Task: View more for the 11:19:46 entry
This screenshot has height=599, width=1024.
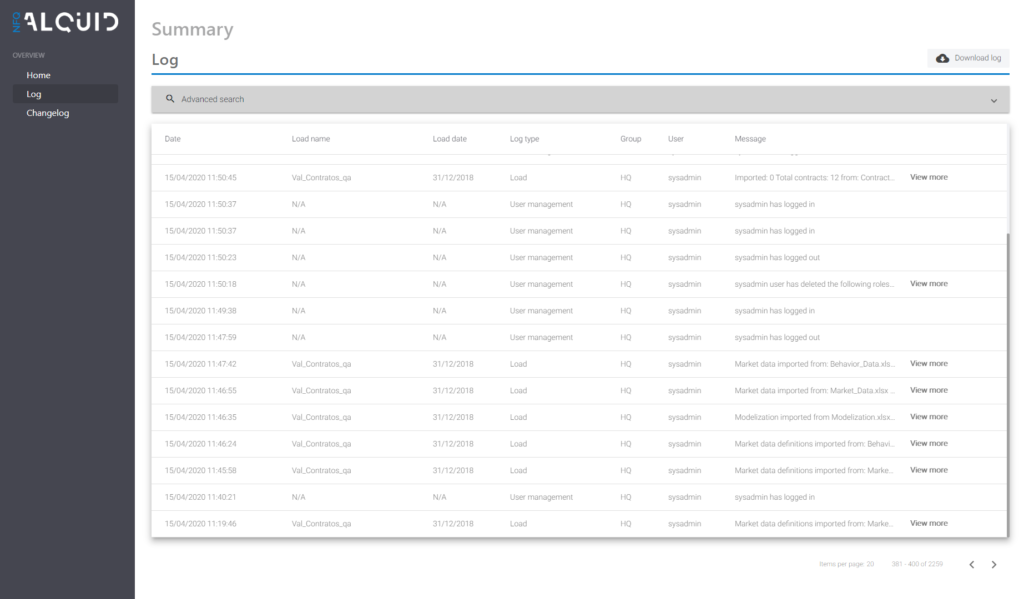Action: click(929, 524)
